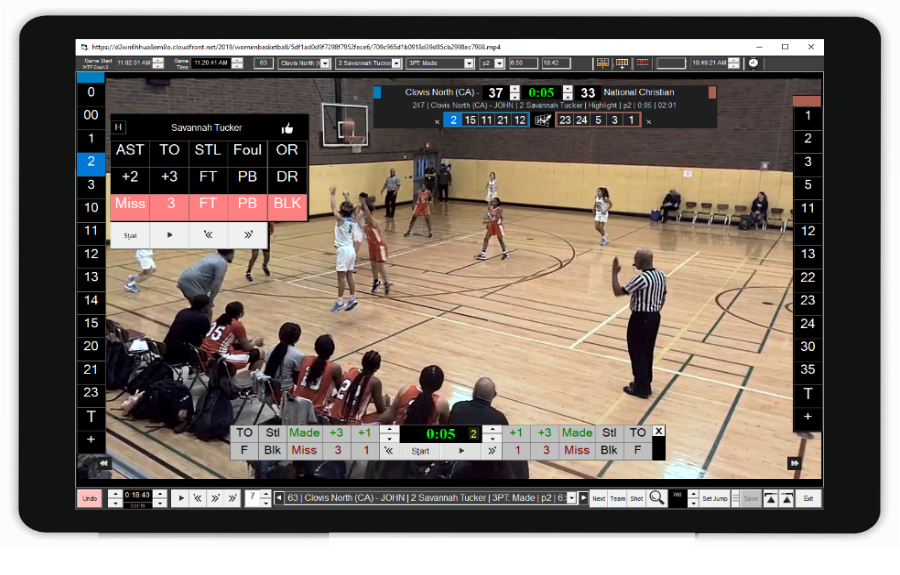Image resolution: width=900 pixels, height=575 pixels.
Task: Open the 2 Savannah Tucker player dropdown
Action: coord(396,63)
